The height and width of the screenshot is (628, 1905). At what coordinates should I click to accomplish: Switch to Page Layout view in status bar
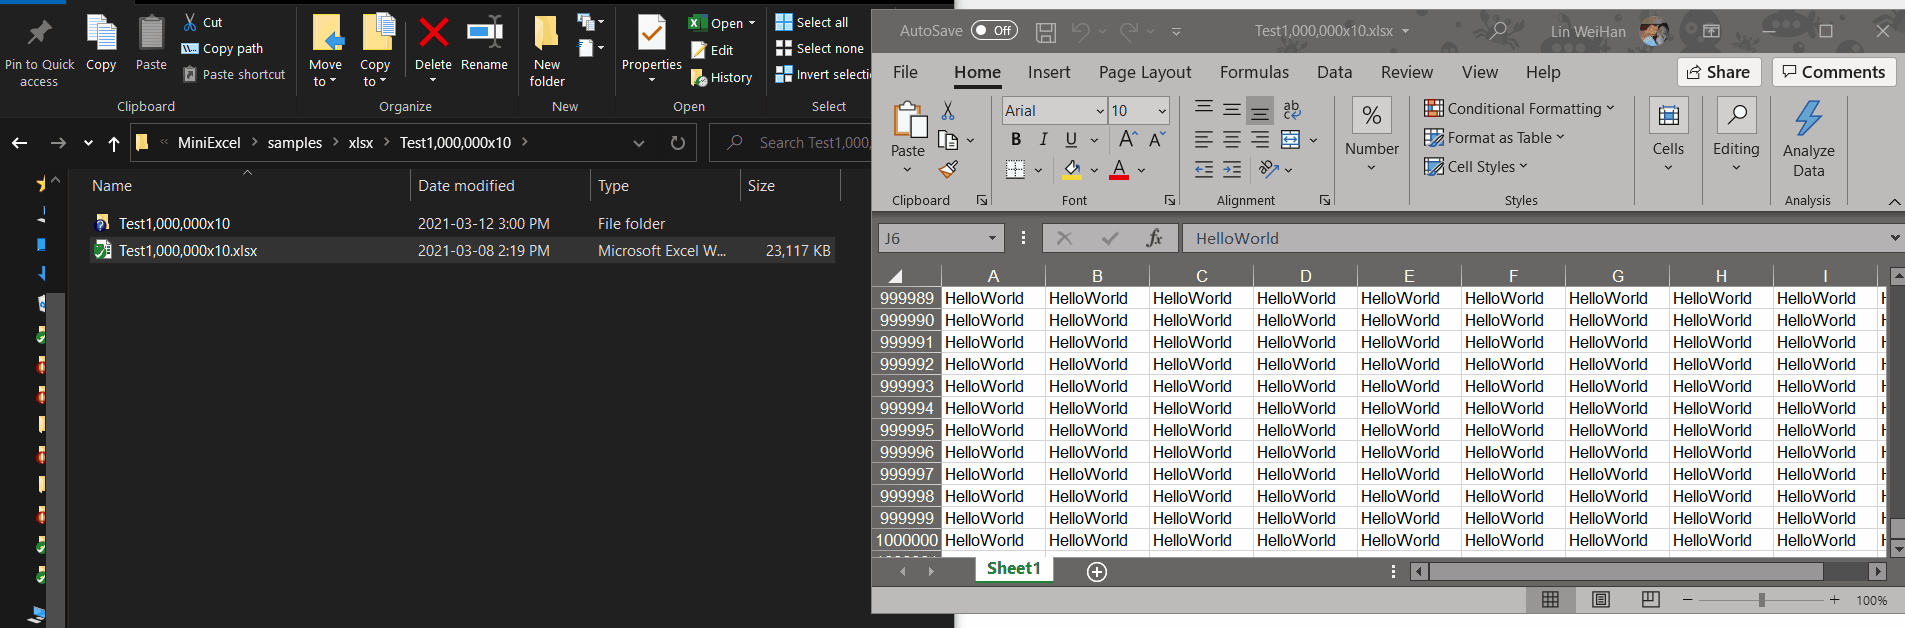[1600, 599]
